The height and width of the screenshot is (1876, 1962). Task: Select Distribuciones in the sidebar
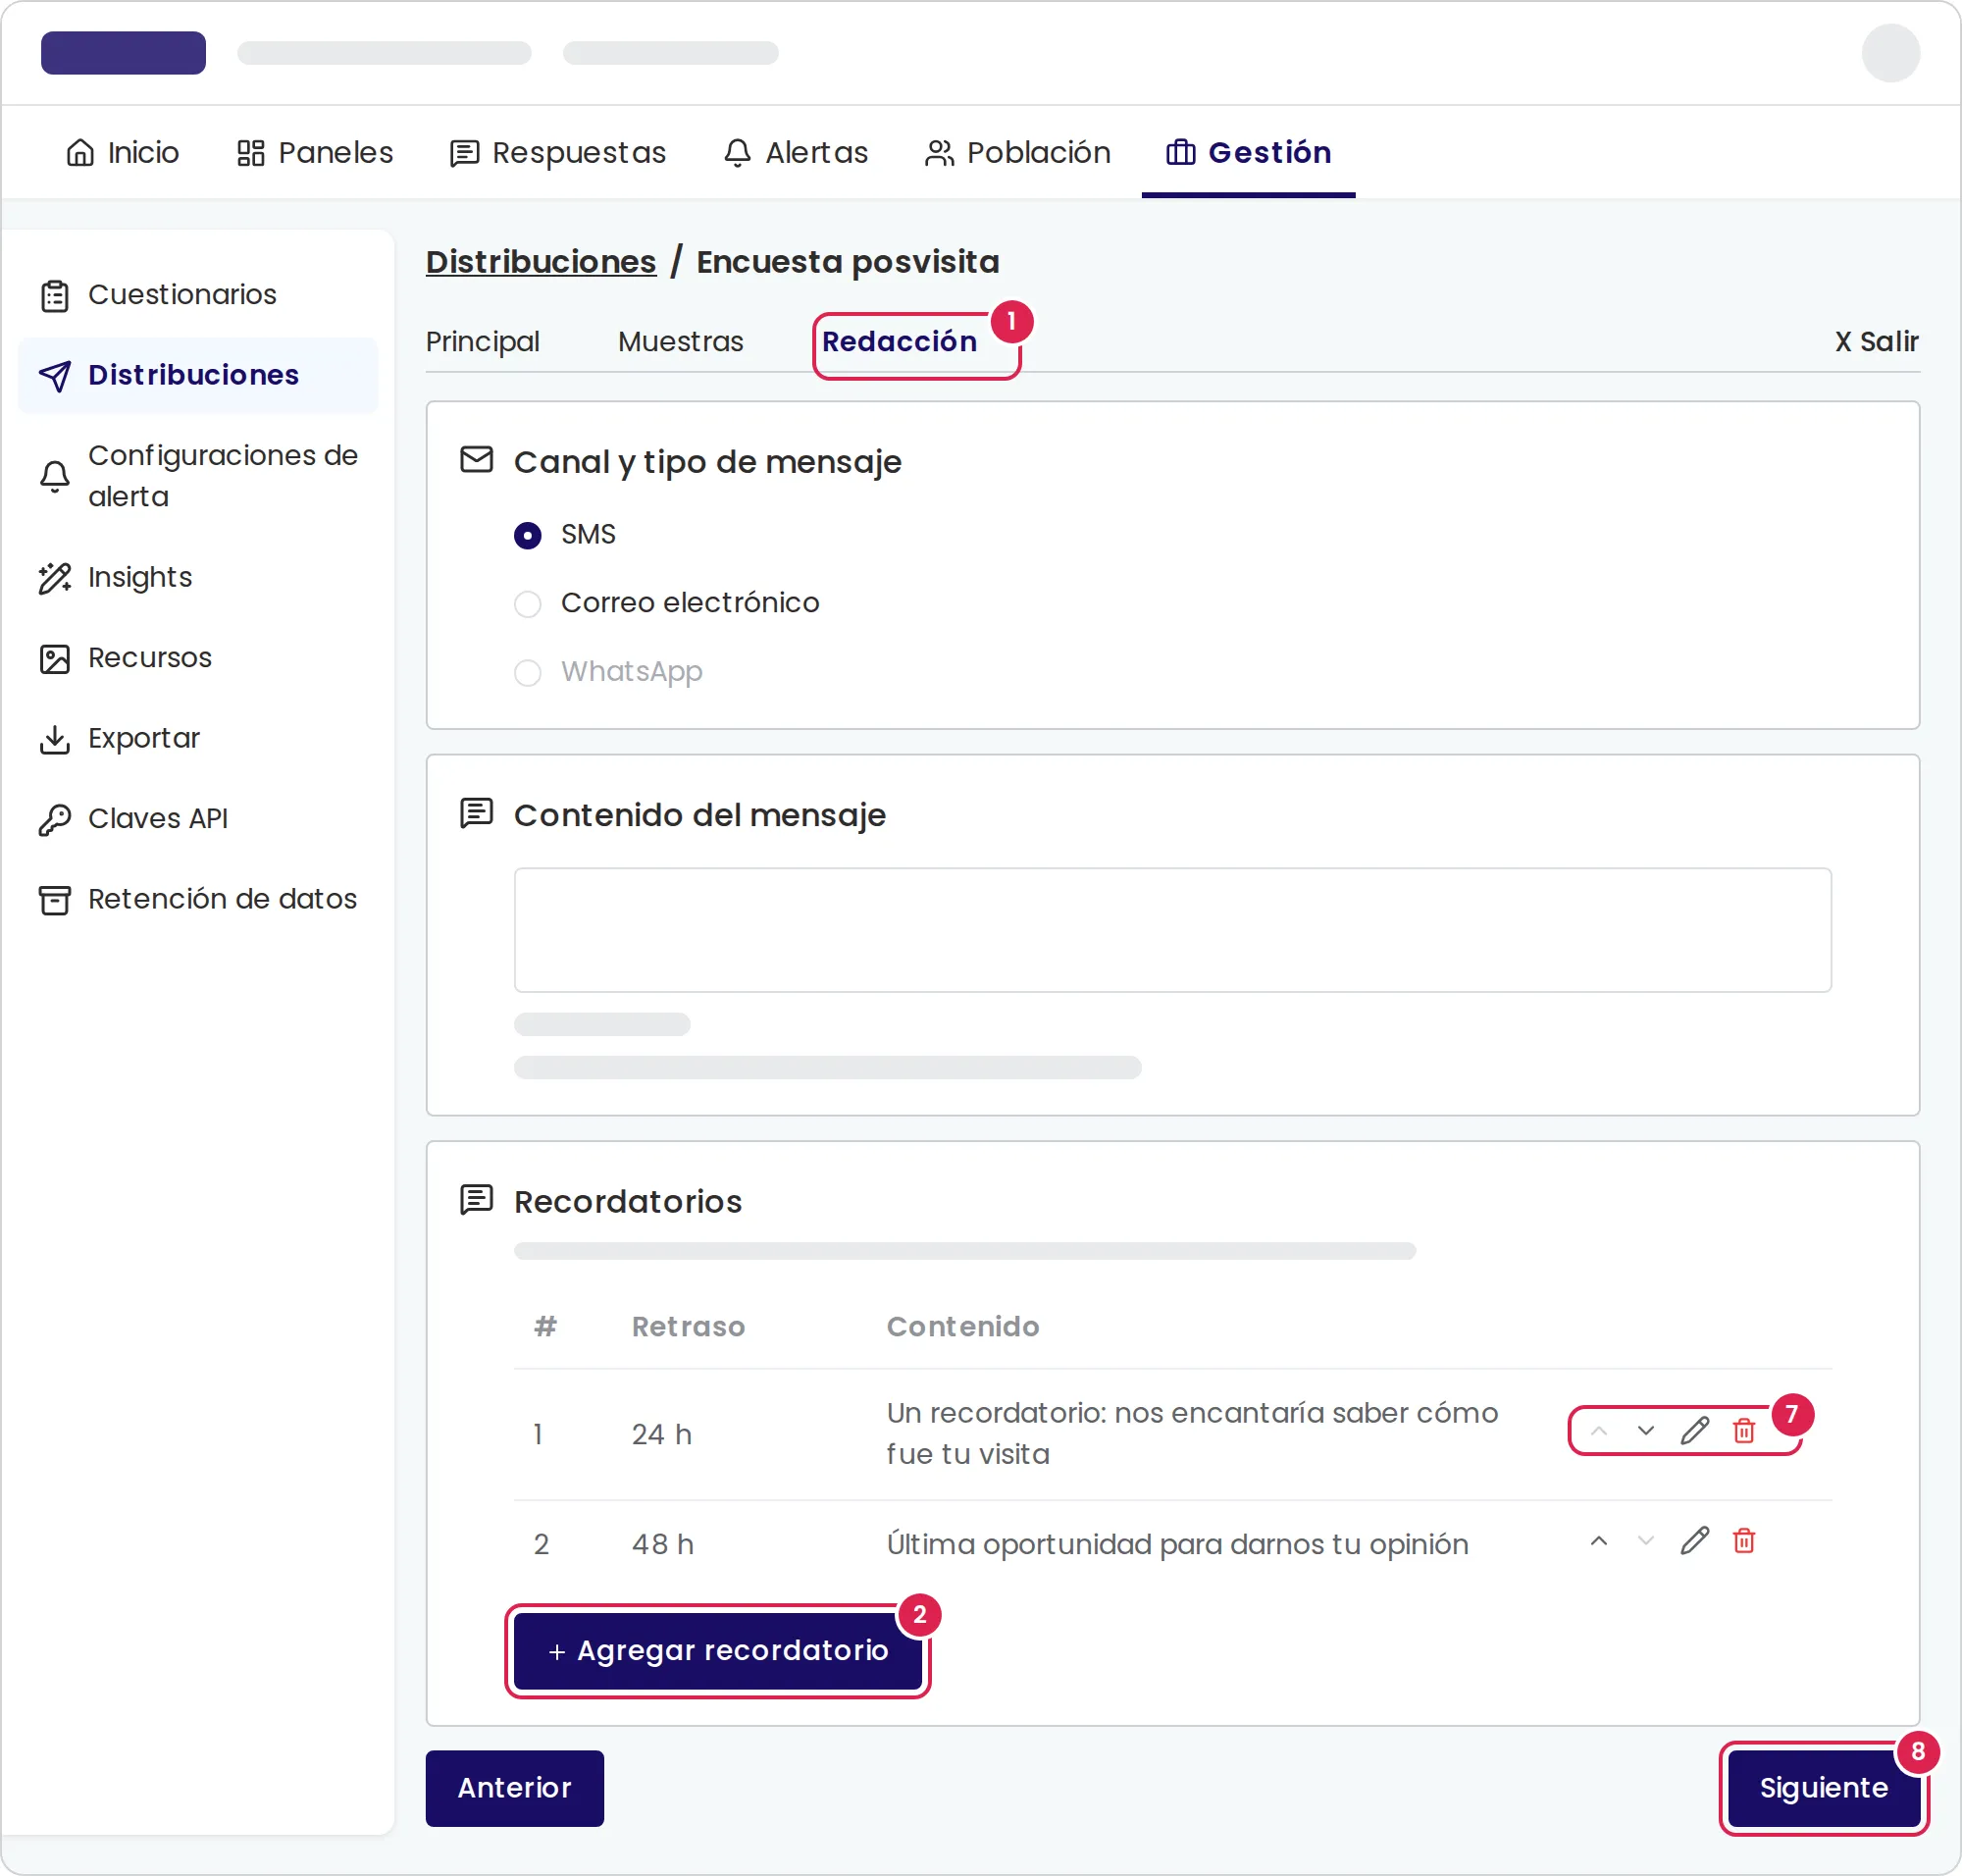pyautogui.click(x=198, y=375)
